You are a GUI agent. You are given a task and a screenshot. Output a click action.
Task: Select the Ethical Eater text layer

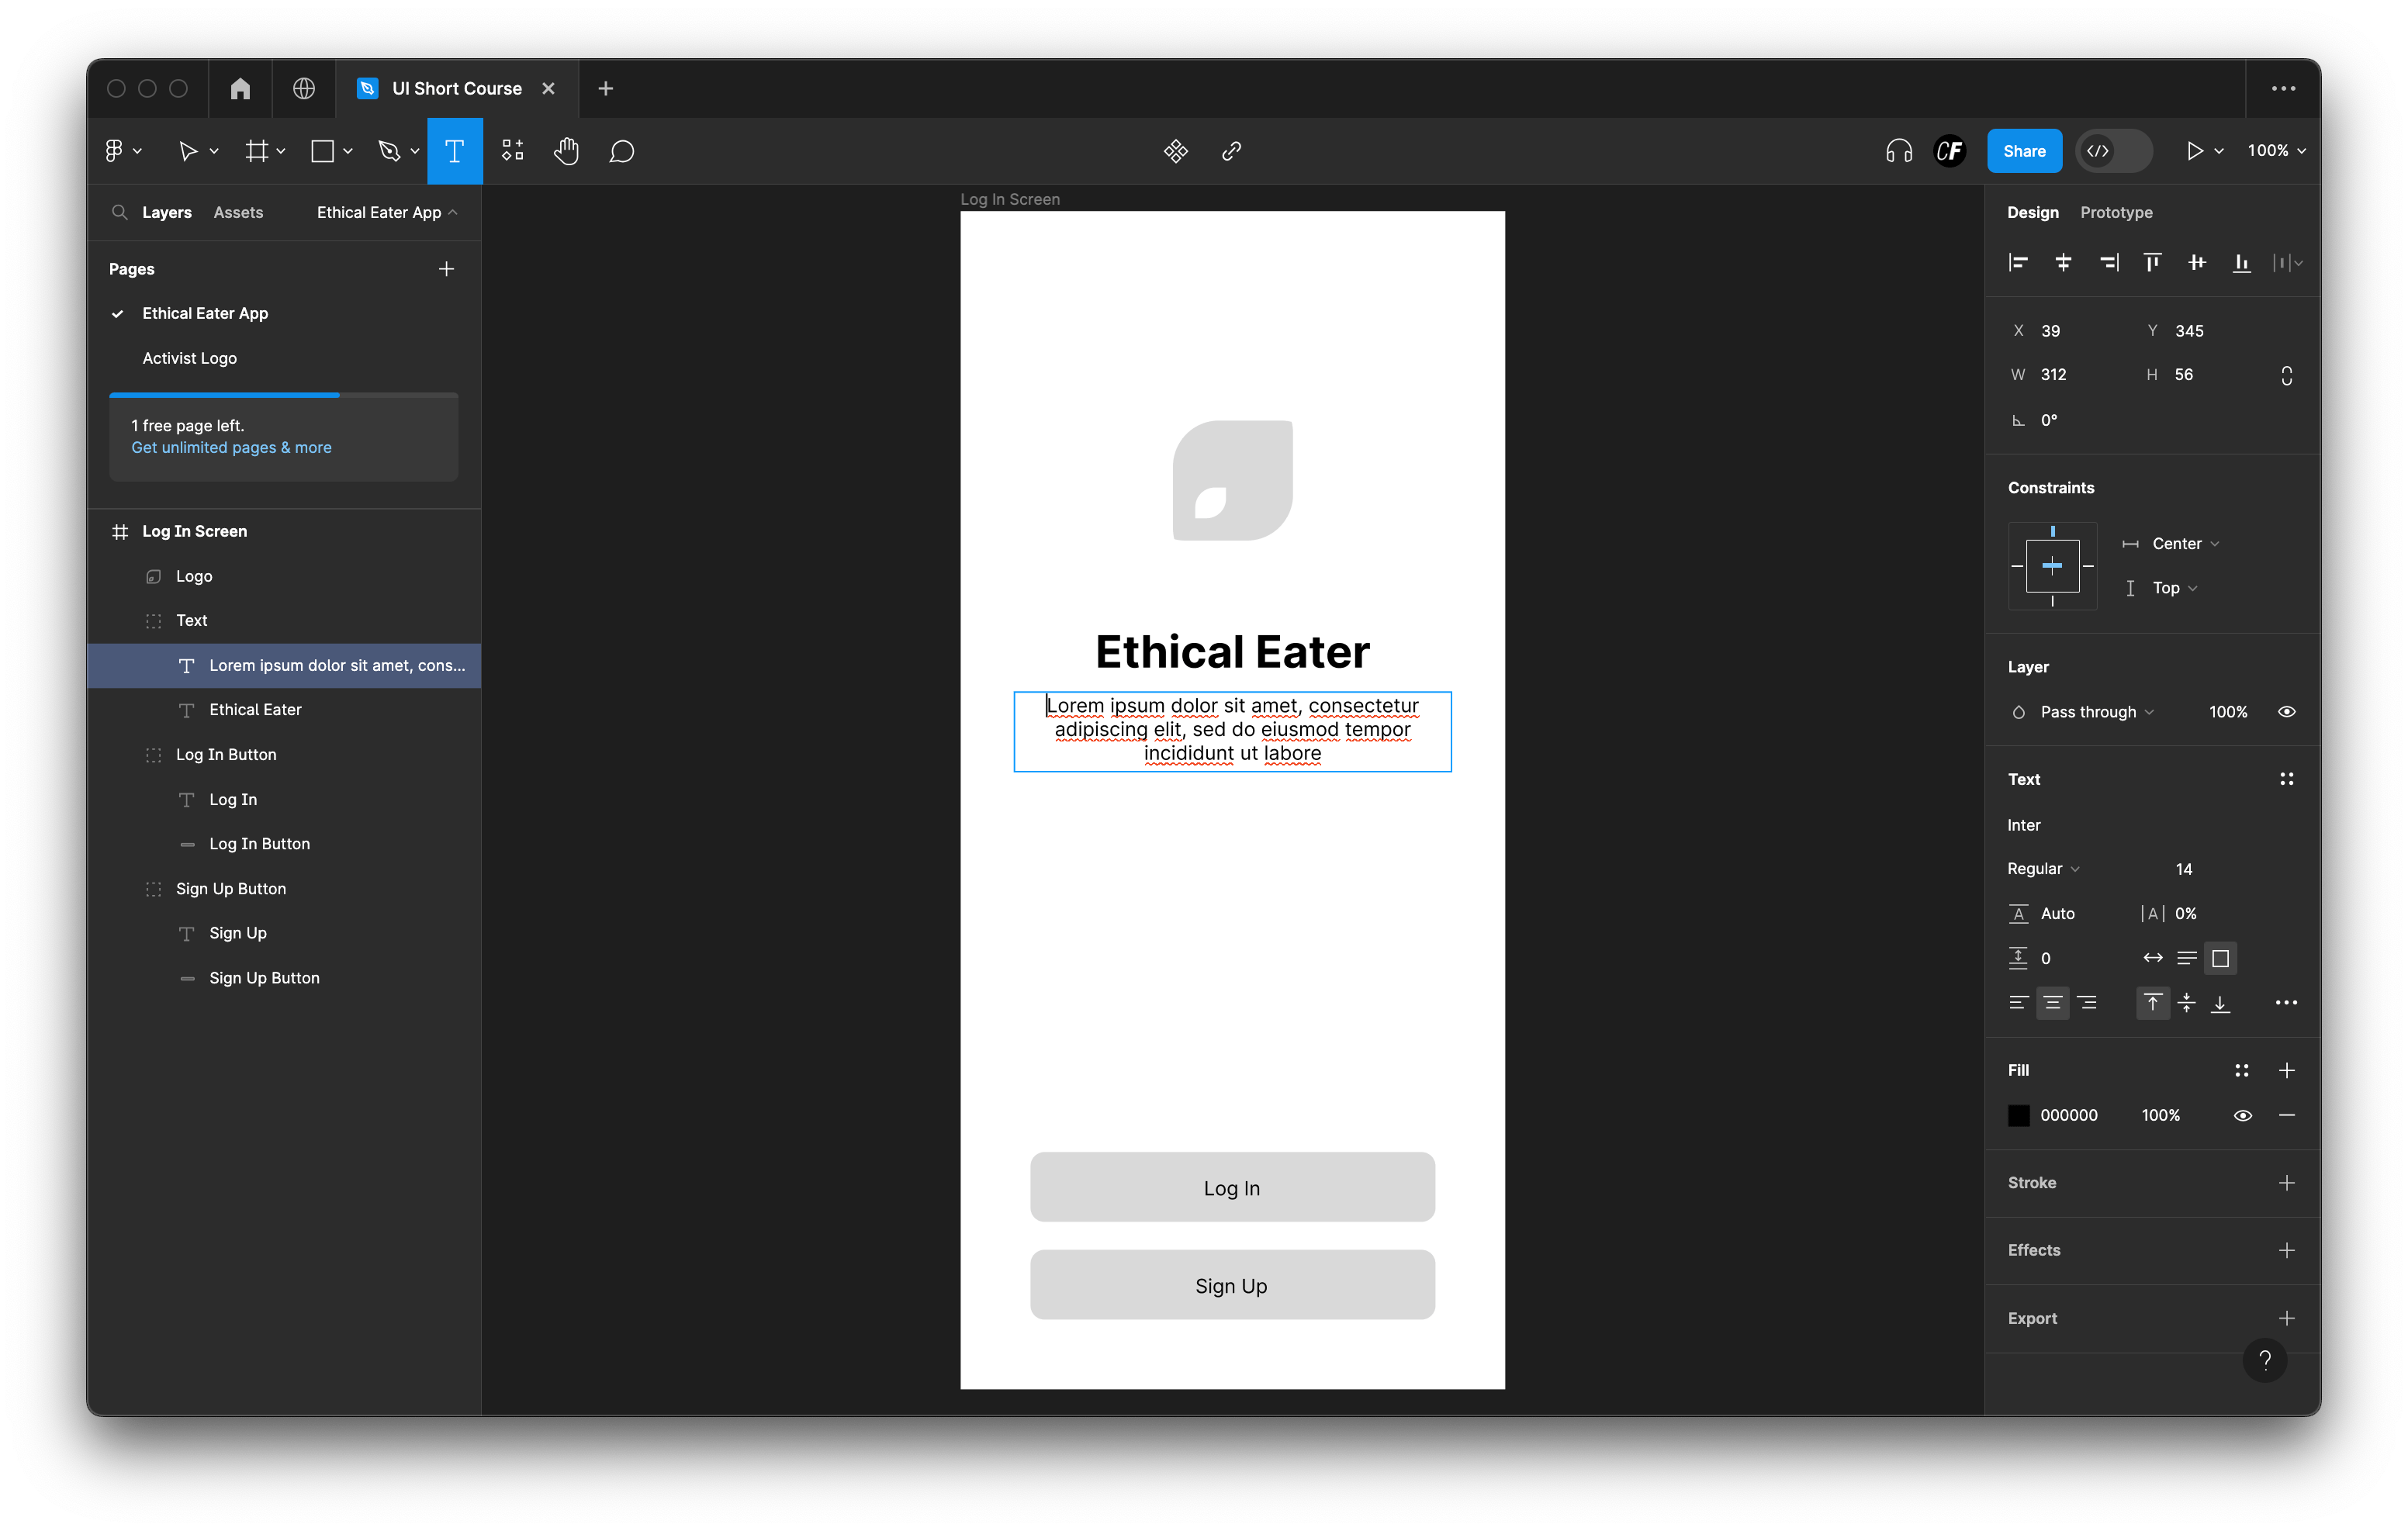255,710
